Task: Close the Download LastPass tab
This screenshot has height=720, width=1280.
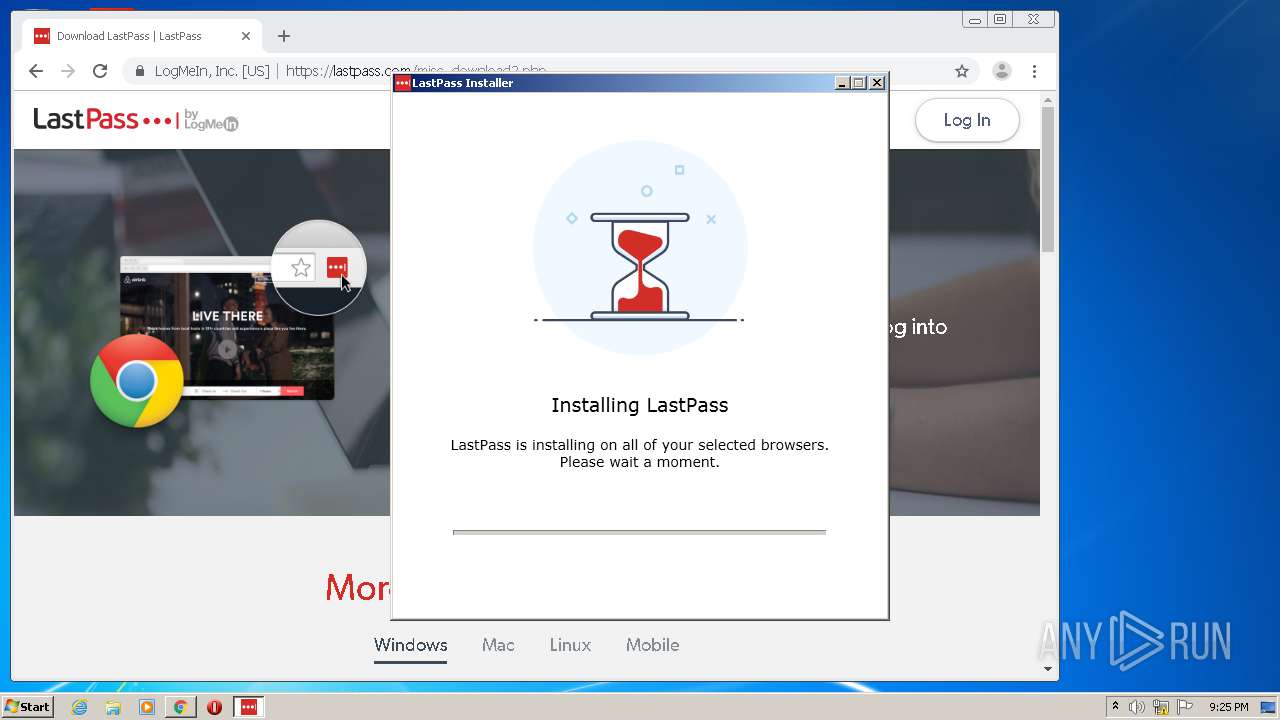Action: pyautogui.click(x=246, y=36)
